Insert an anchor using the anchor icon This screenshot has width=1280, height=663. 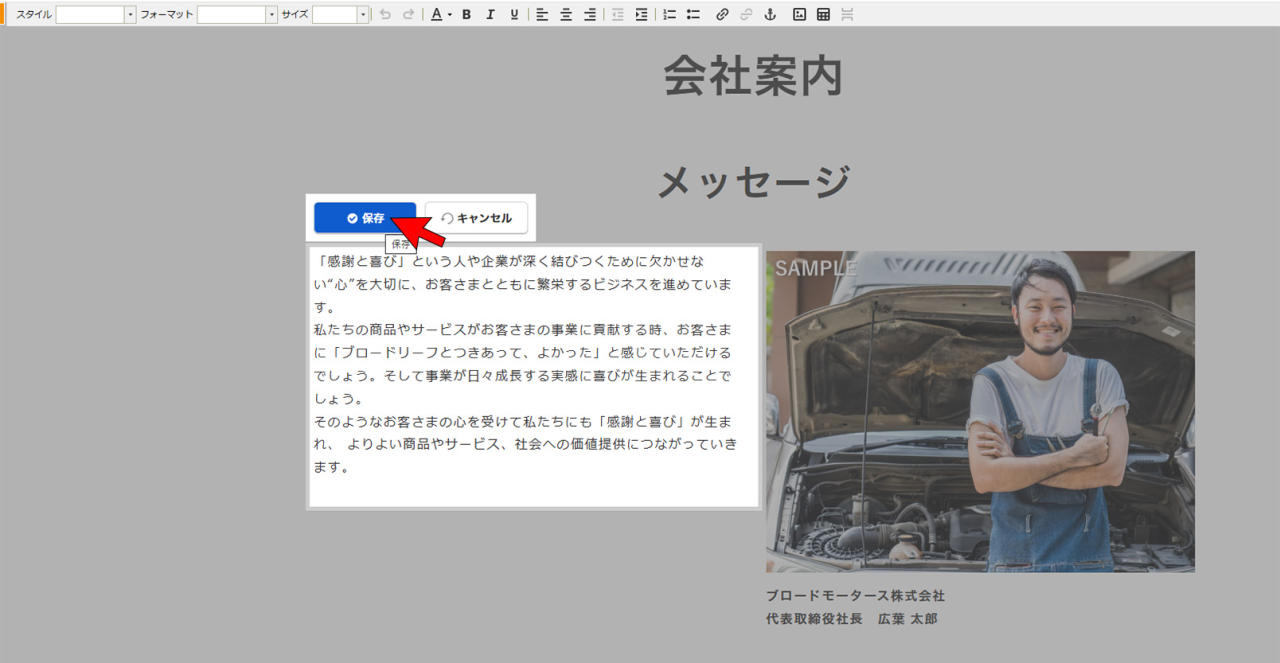(x=770, y=15)
